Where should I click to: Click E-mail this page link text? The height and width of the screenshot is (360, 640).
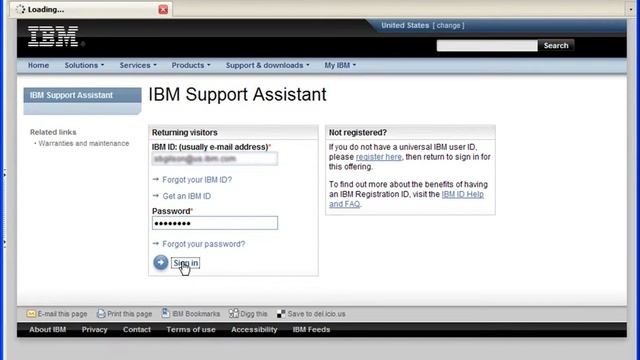62,314
